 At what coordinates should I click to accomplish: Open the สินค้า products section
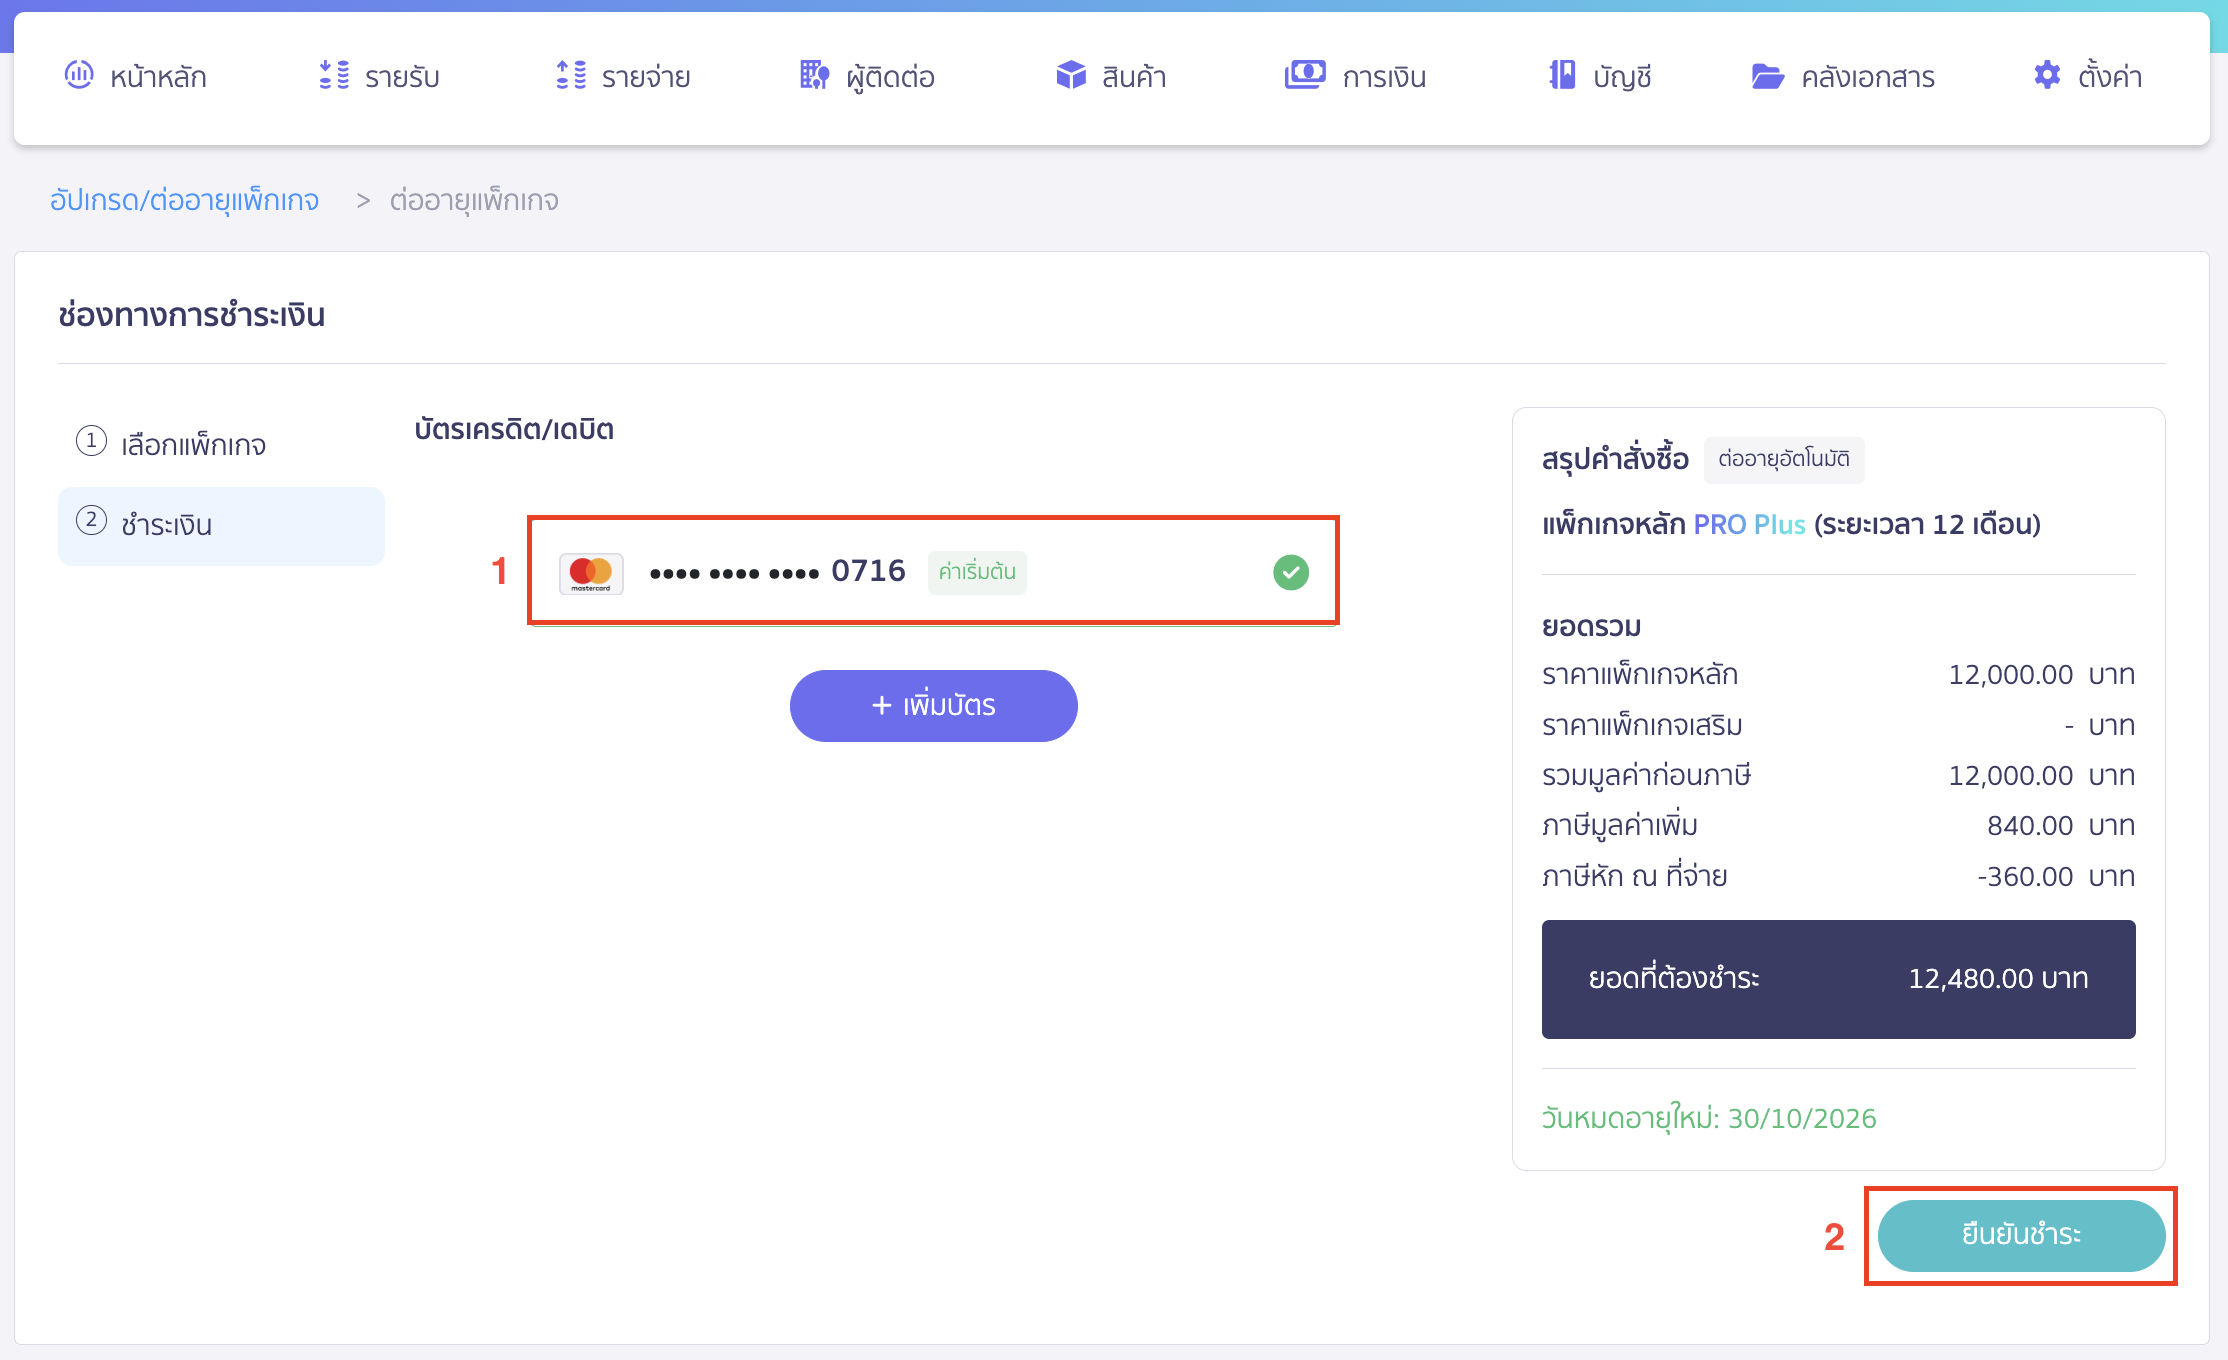[x=1110, y=76]
